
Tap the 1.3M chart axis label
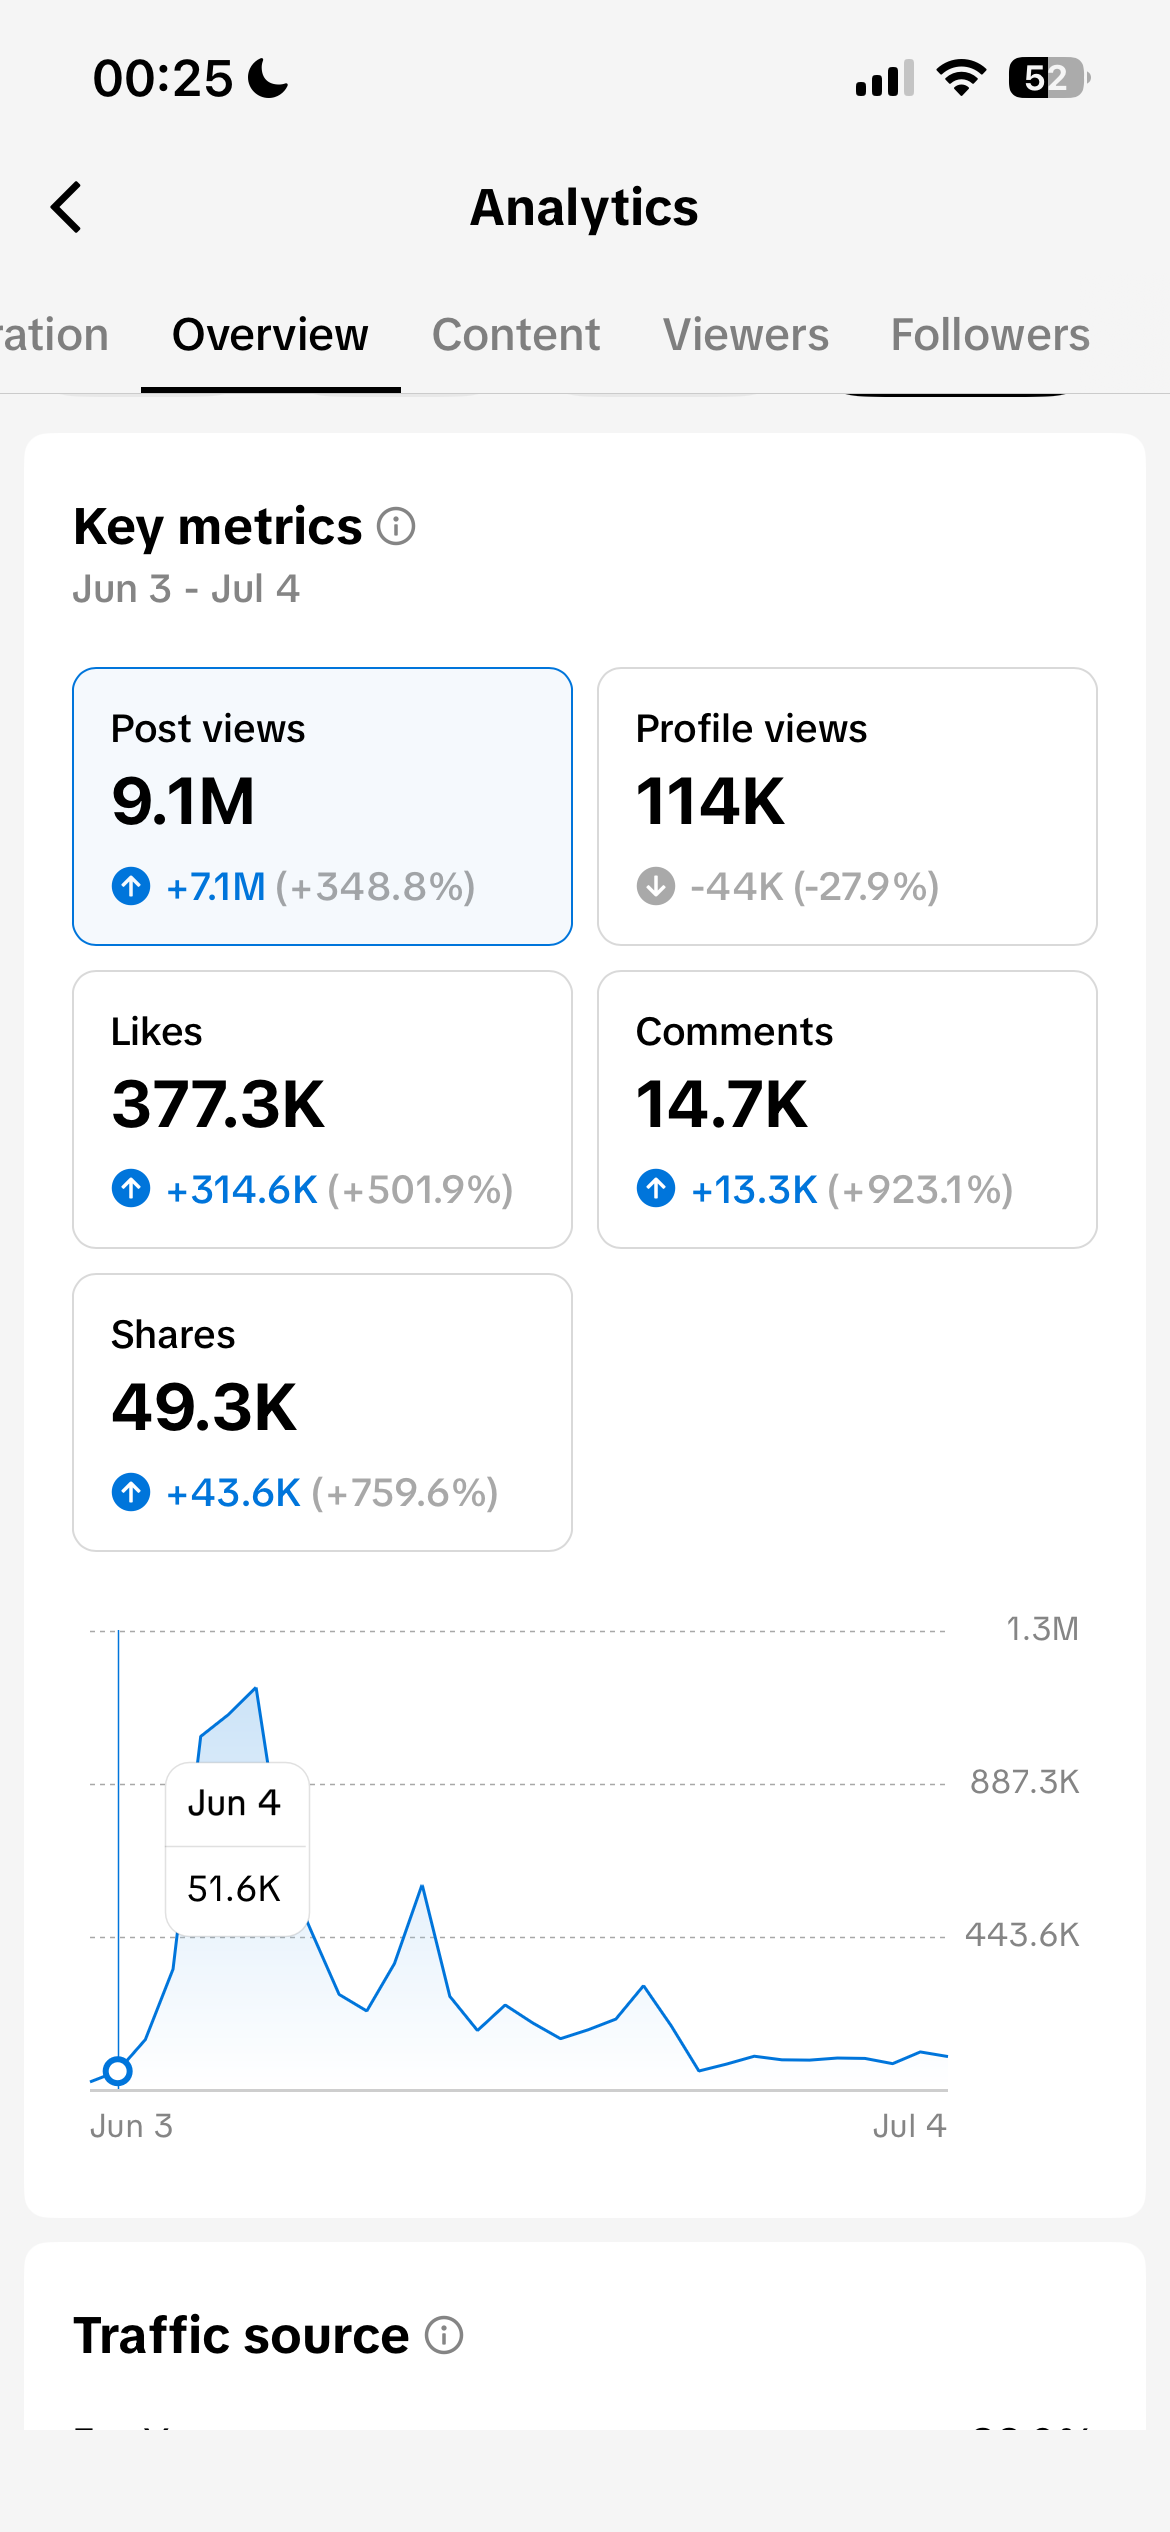click(x=1042, y=1629)
